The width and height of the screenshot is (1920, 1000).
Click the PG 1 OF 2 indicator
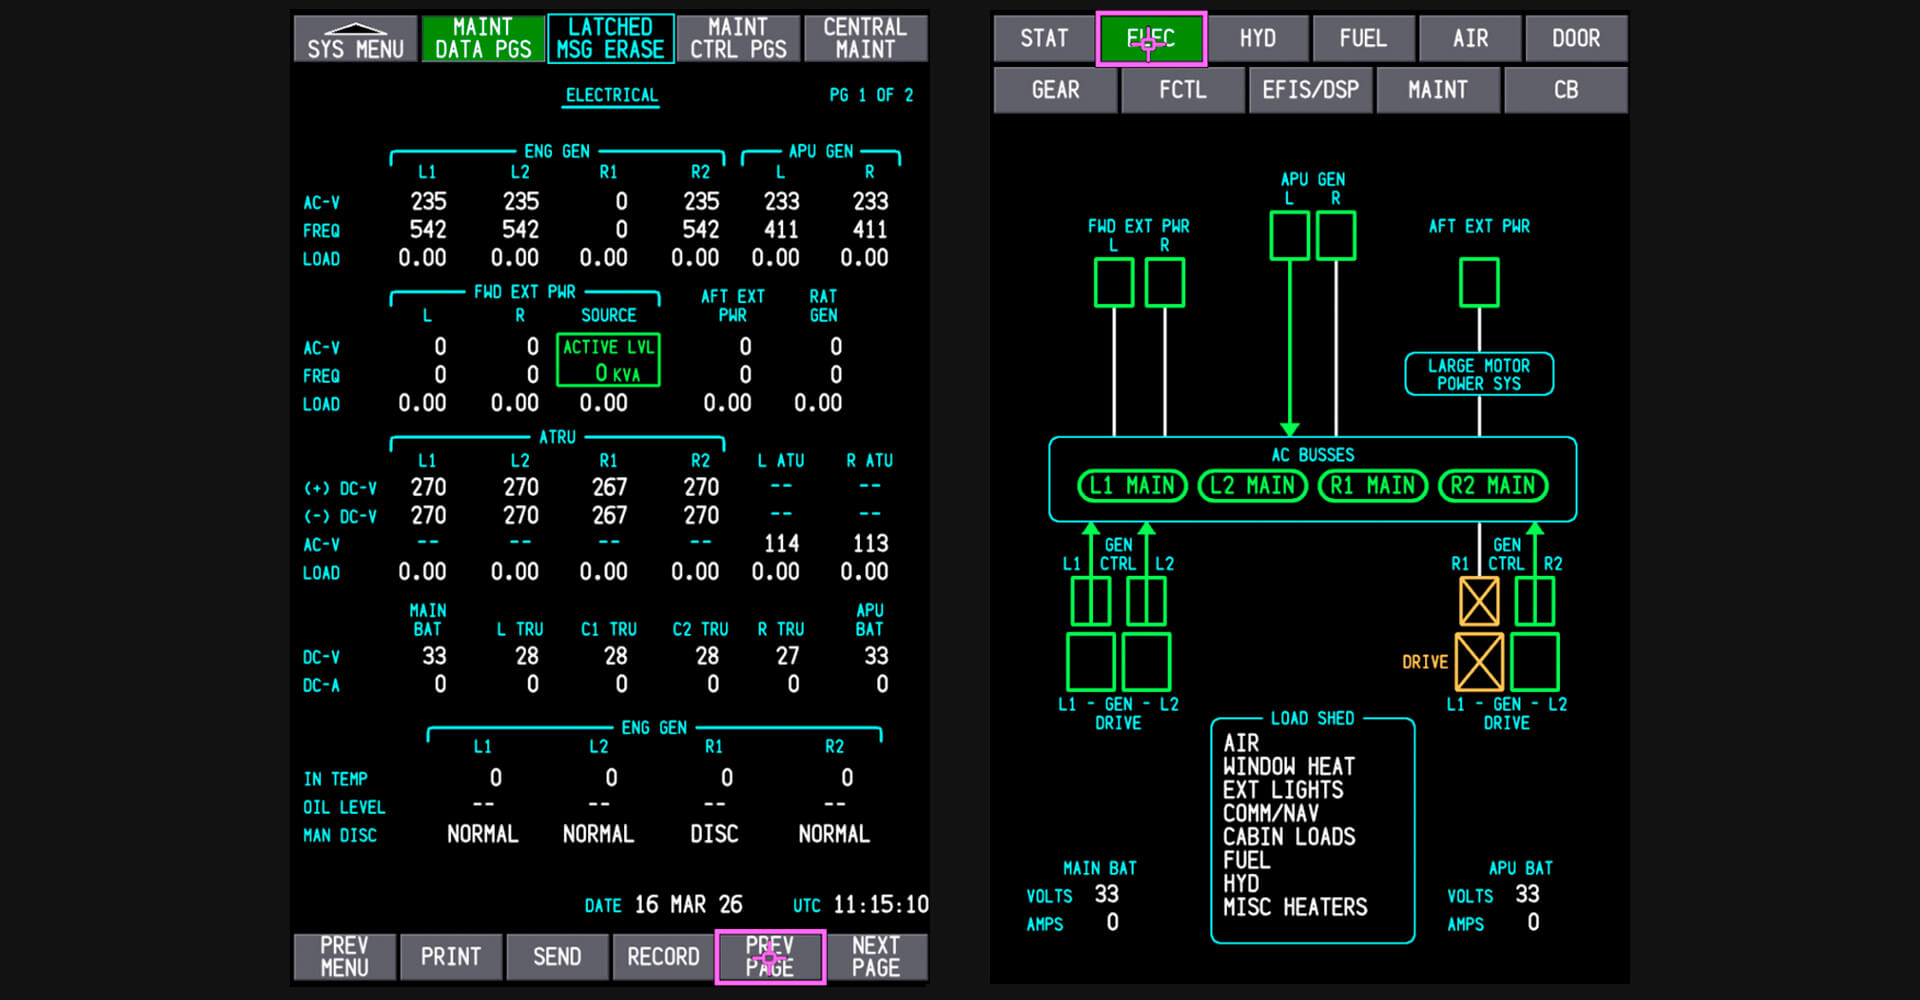871,95
